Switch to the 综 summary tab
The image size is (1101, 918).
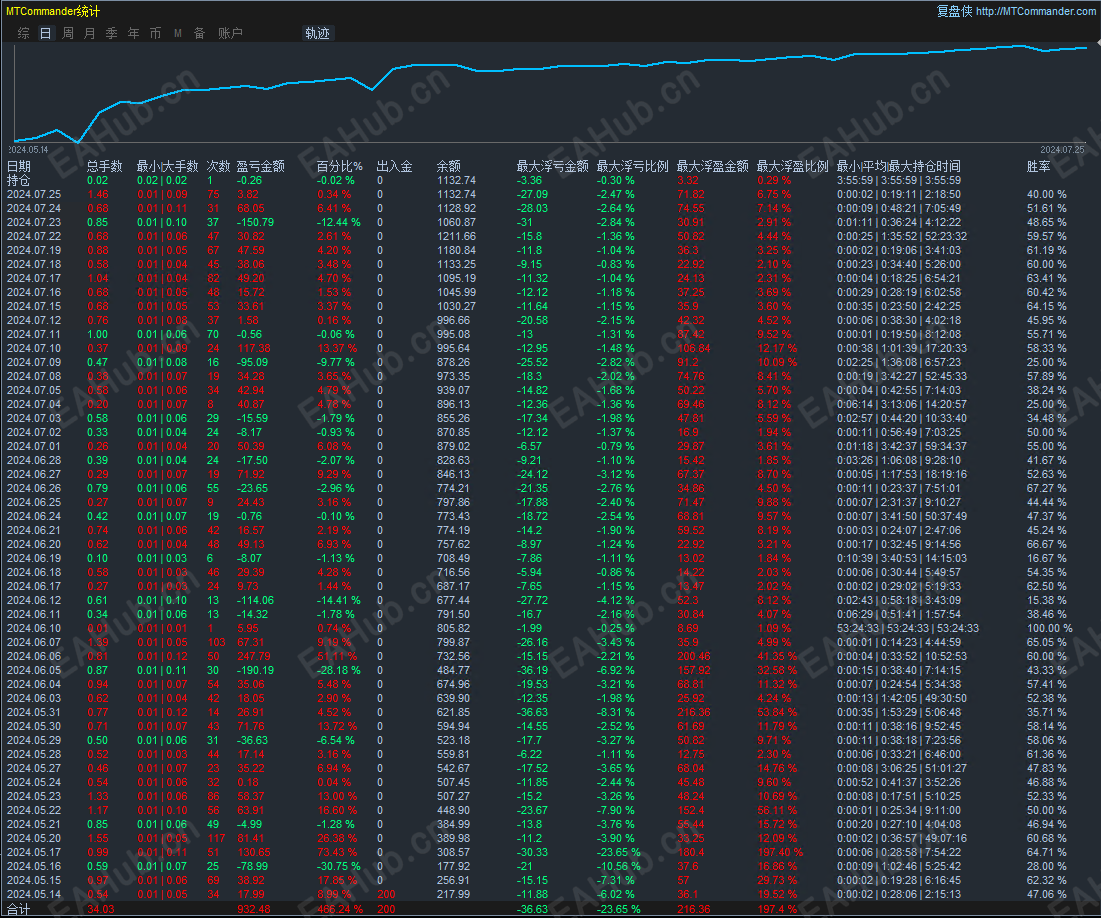click(x=24, y=33)
